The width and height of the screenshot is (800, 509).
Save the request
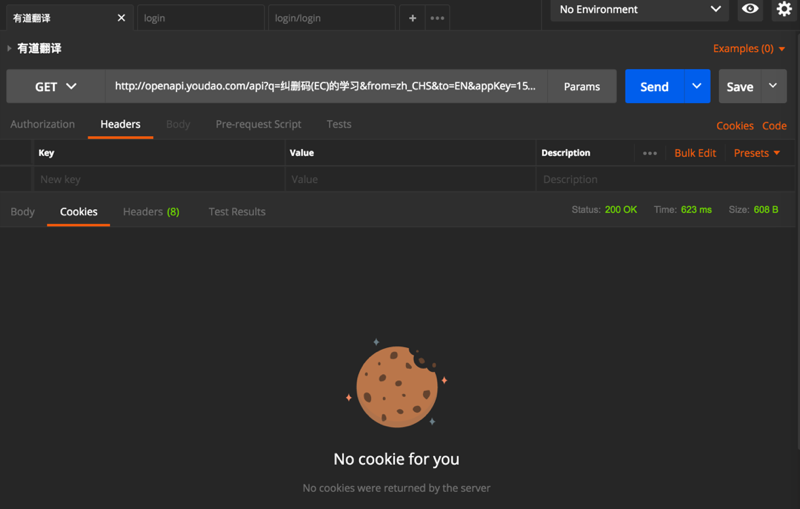(x=740, y=86)
